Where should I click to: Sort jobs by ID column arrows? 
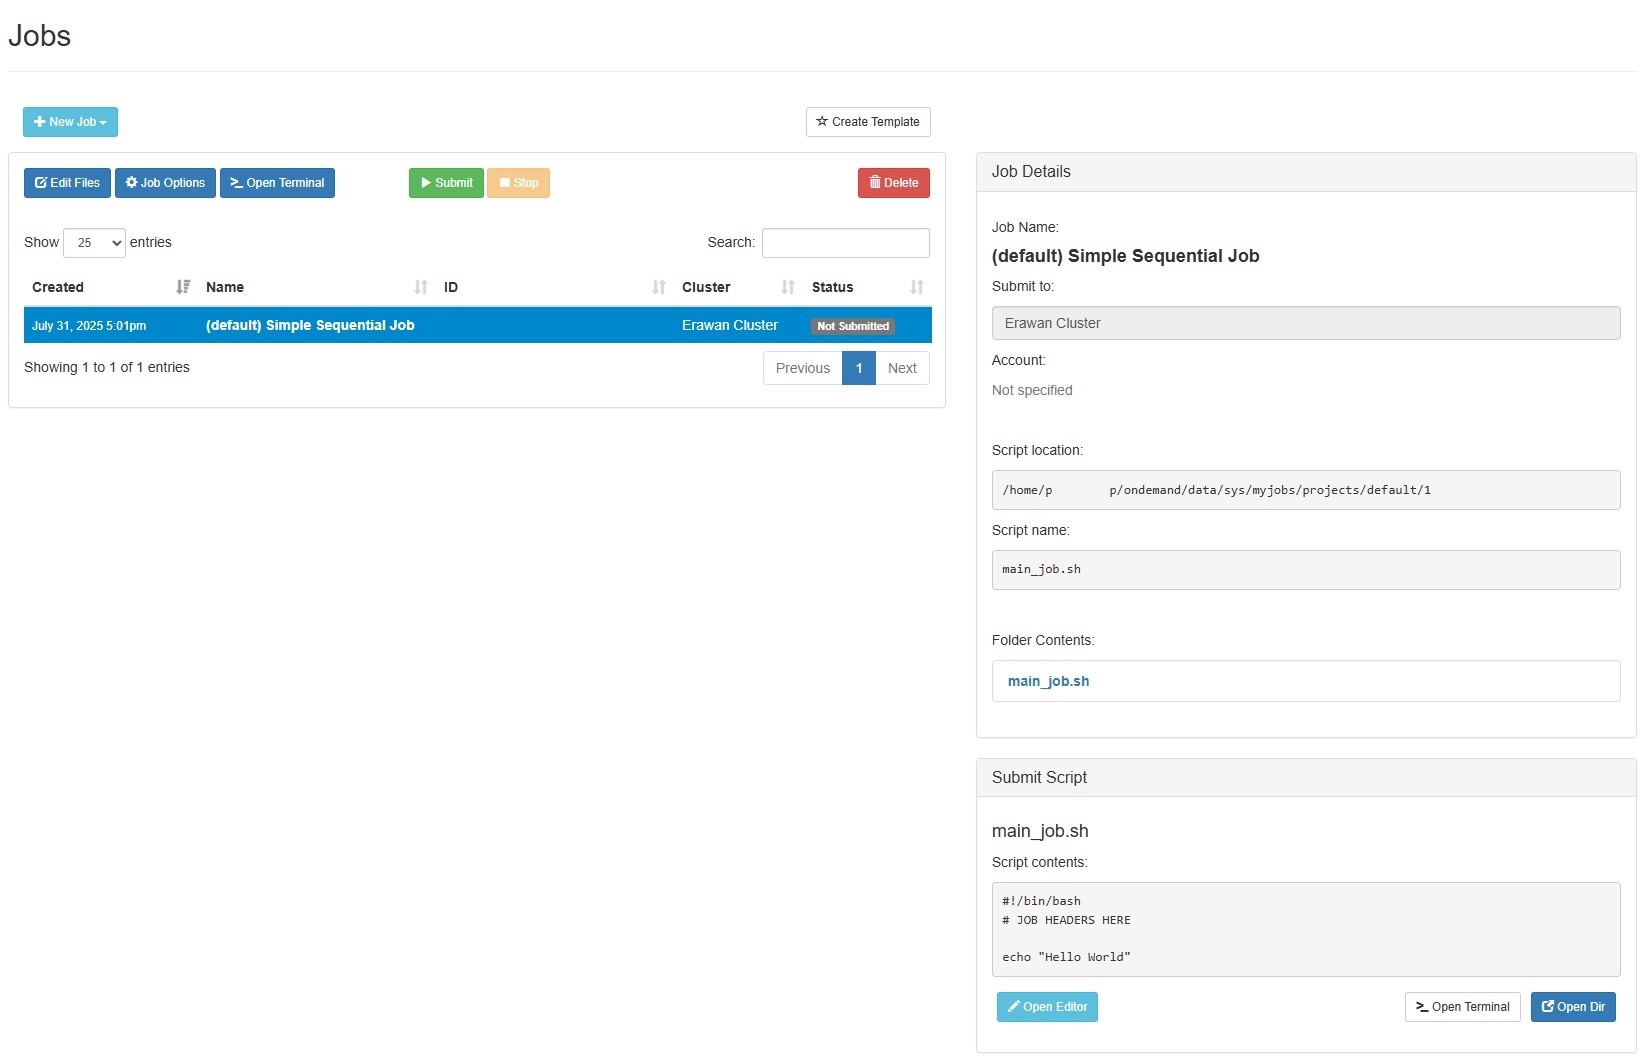point(659,287)
